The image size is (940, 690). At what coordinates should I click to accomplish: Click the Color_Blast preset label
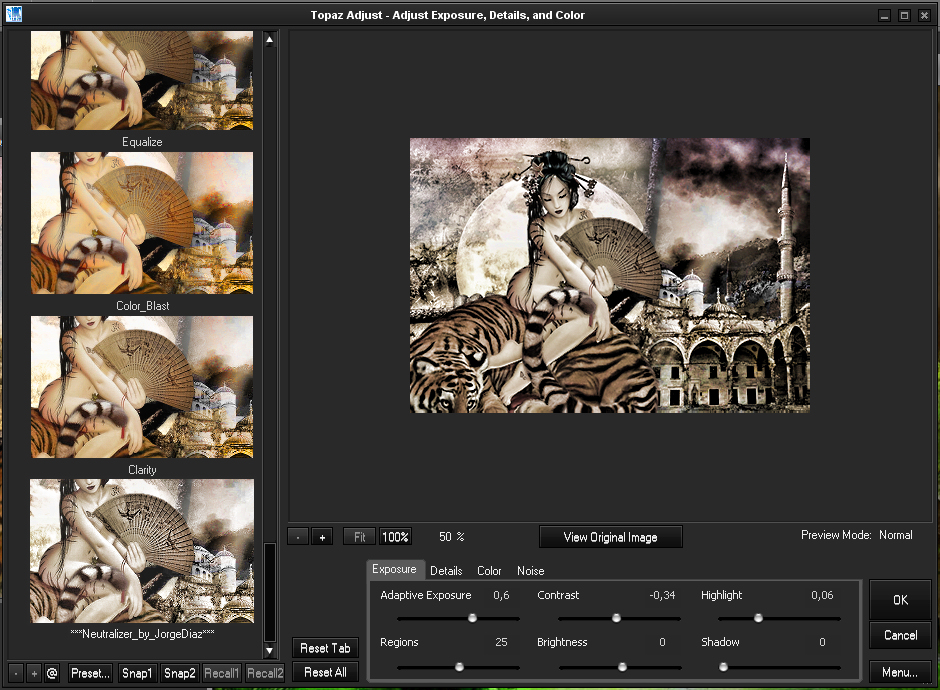(x=142, y=306)
